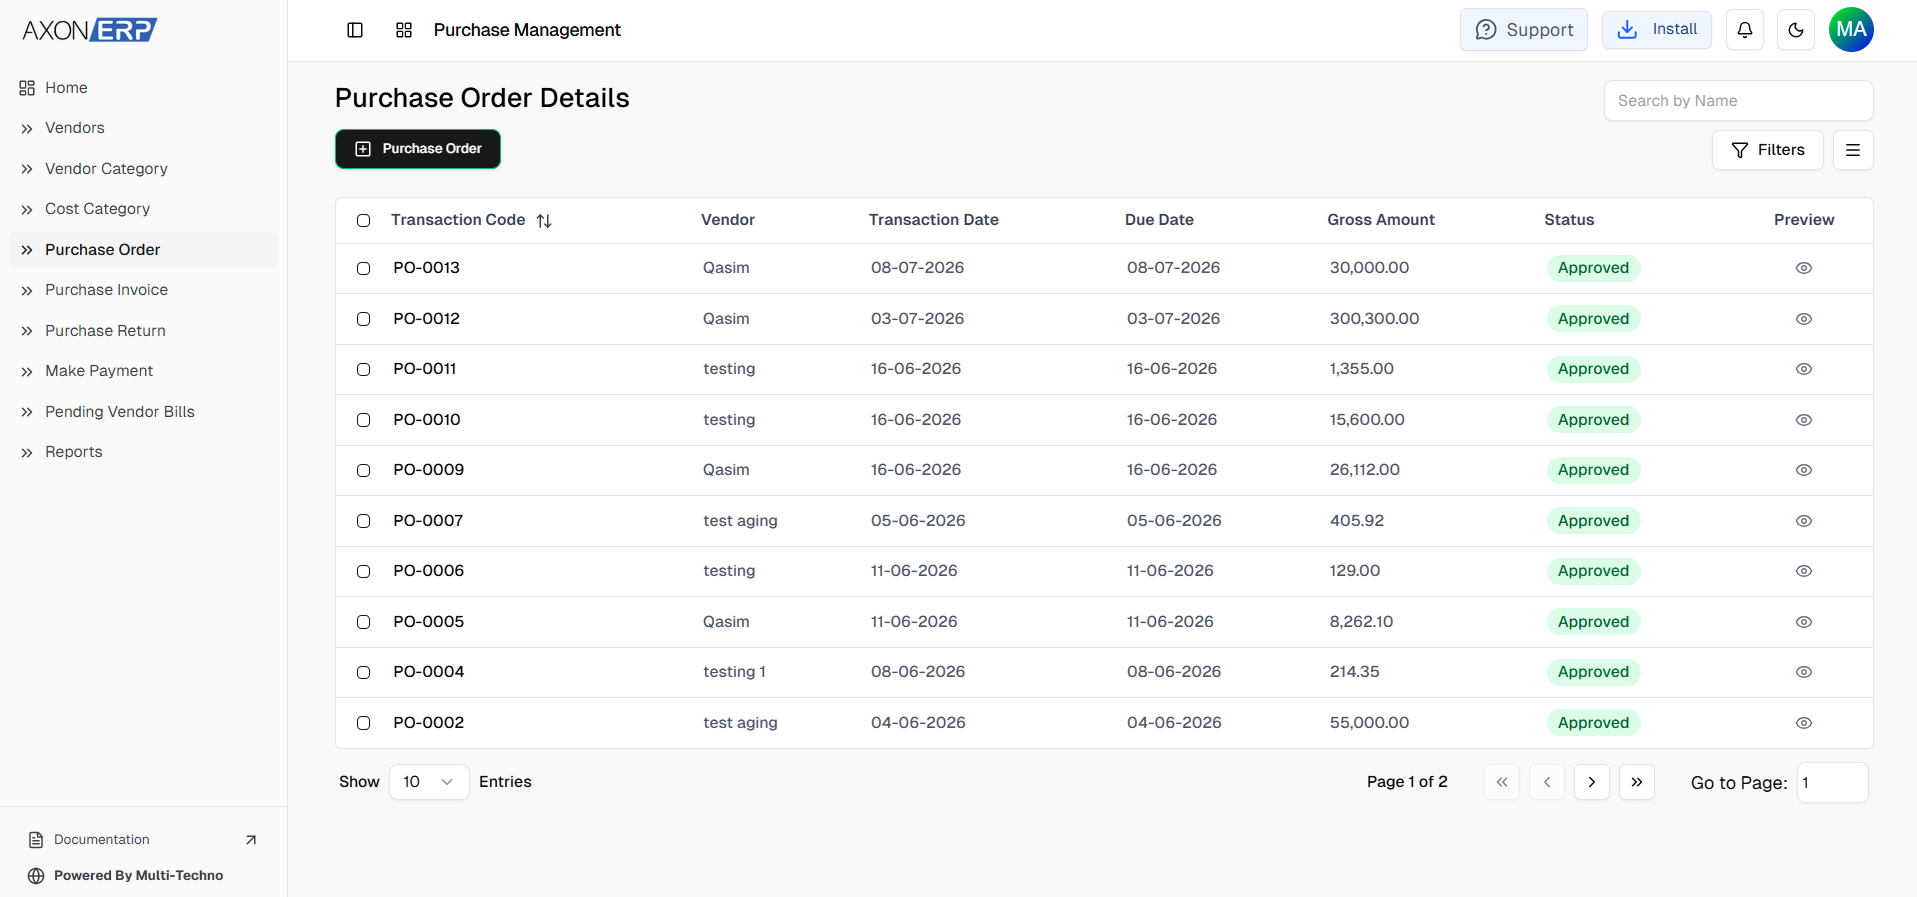Open Purchase Return sidebar item

(143, 331)
